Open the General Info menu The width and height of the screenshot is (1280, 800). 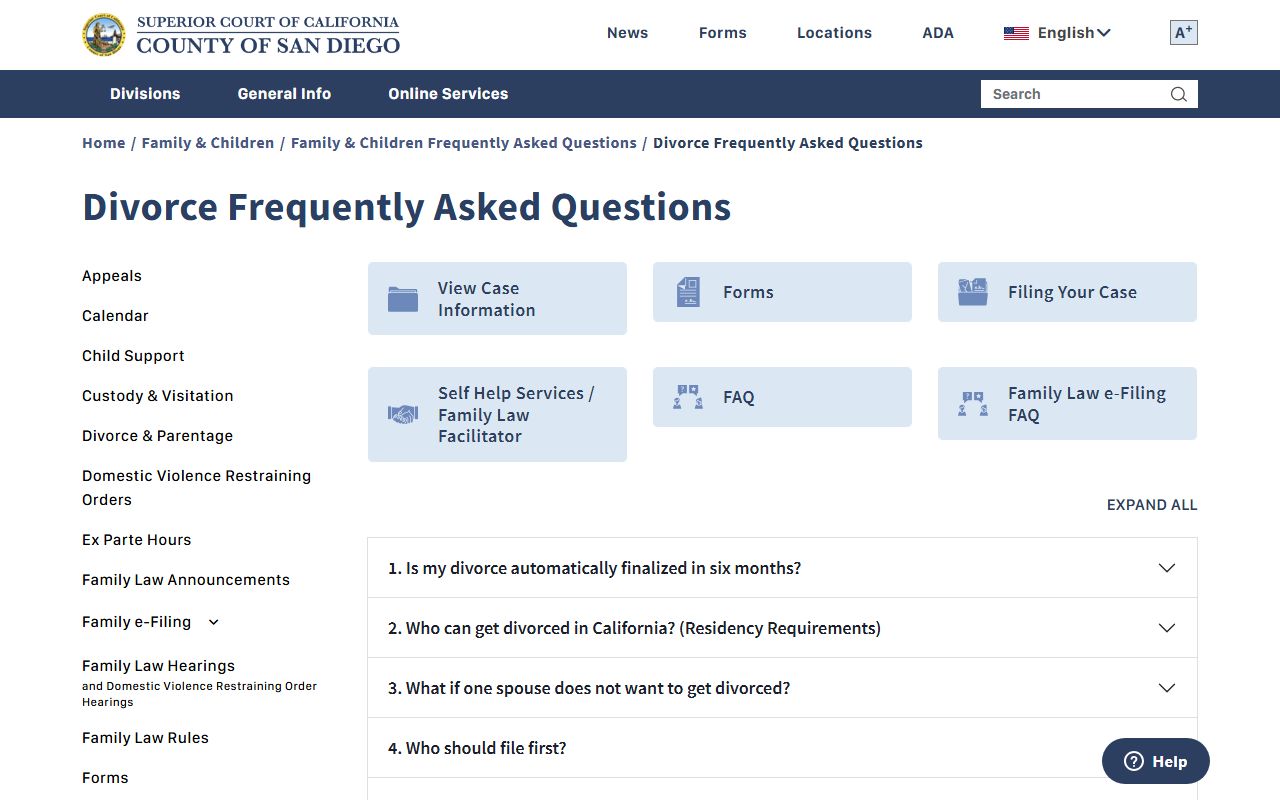tap(284, 94)
